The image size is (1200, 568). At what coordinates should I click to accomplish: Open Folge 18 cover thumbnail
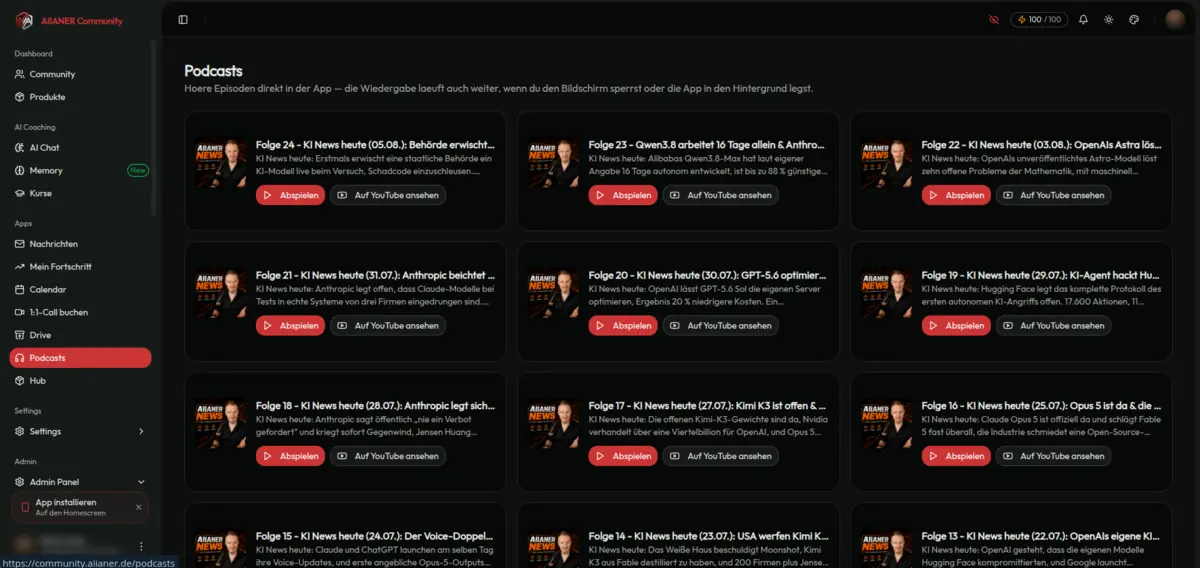coord(221,424)
